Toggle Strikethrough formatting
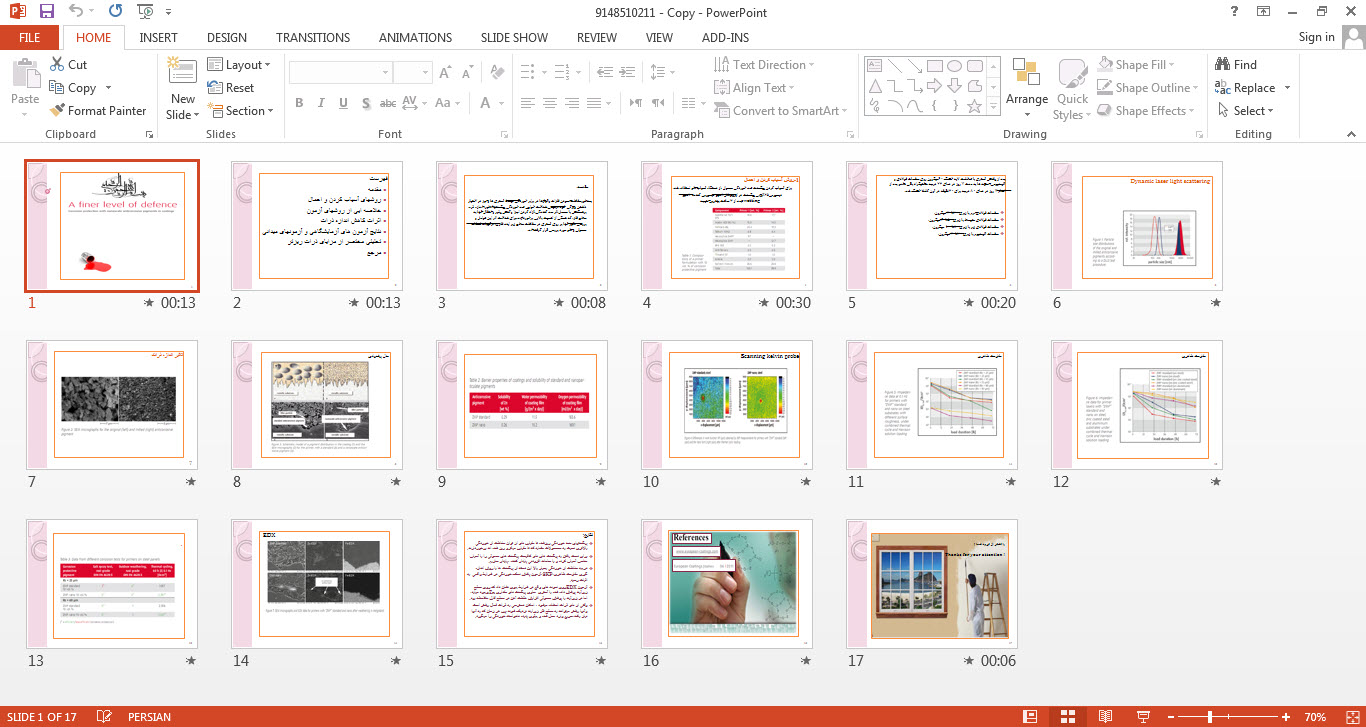Screen dimensions: 1366x727 click(388, 103)
